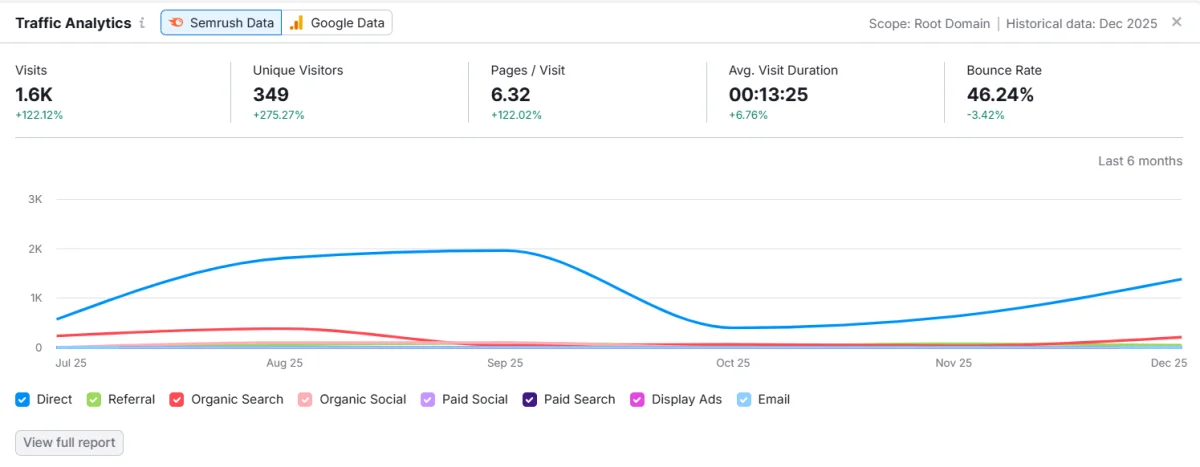Select the Unique Visitors 349 metric

click(x=271, y=95)
